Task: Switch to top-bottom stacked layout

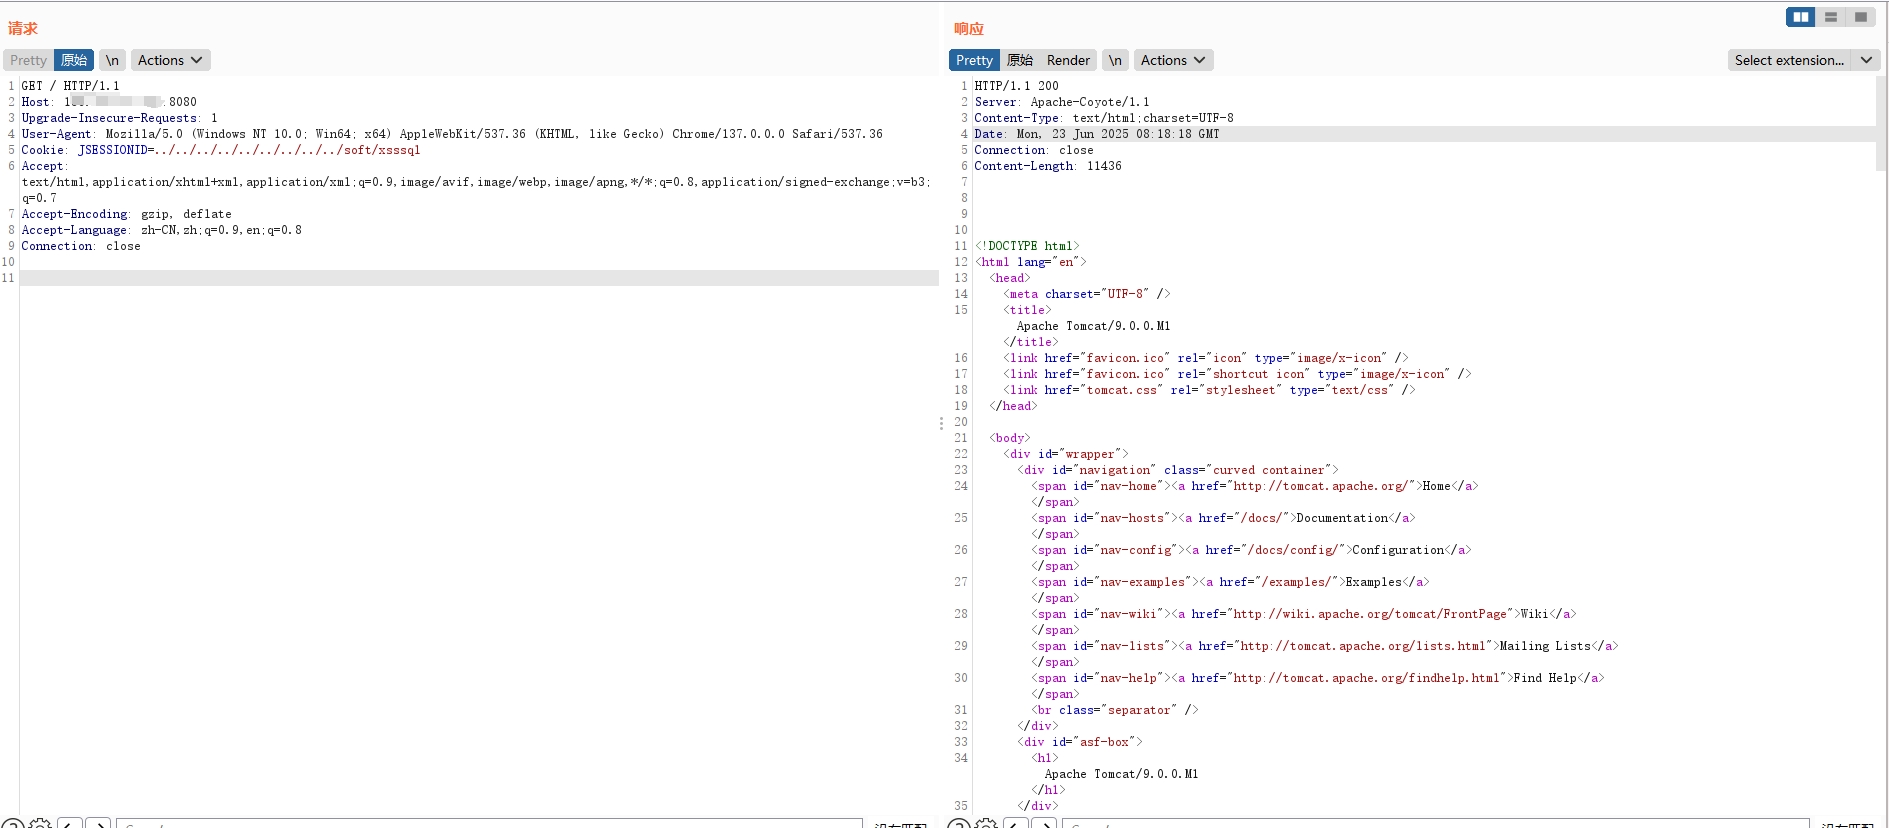Action: [x=1831, y=17]
